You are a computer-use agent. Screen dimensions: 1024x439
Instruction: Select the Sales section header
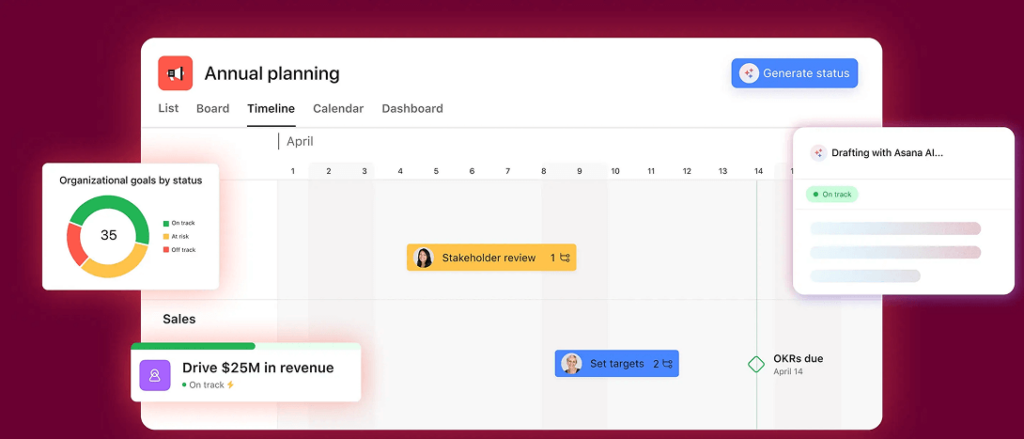[179, 319]
